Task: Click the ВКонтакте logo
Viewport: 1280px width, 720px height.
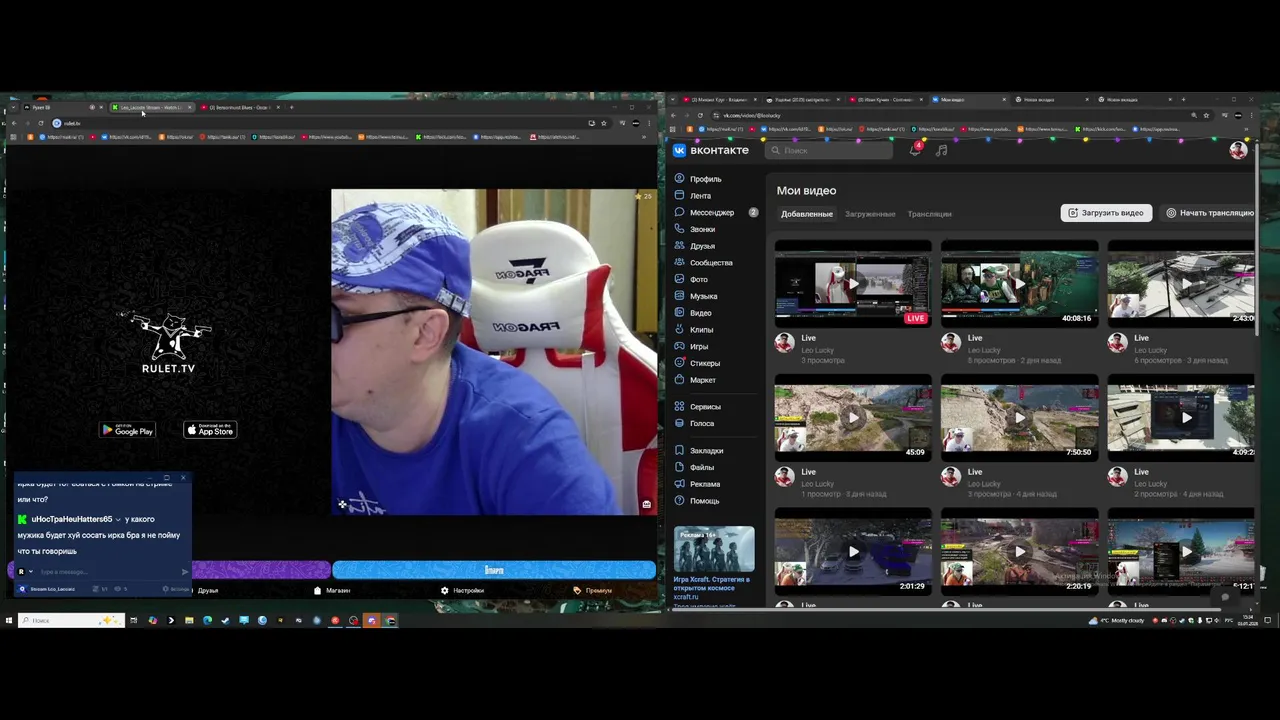Action: 710,150
